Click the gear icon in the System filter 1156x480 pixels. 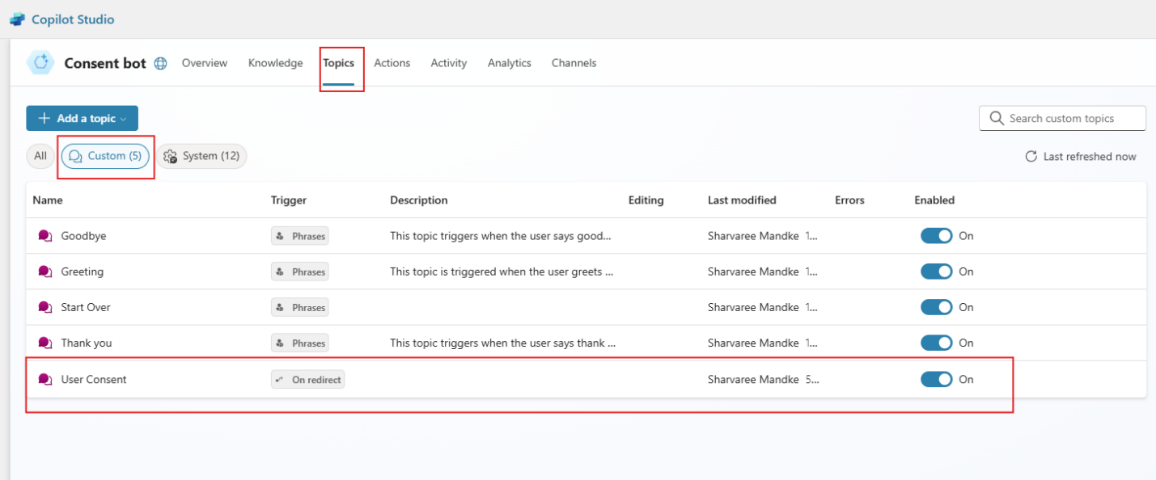(x=170, y=156)
